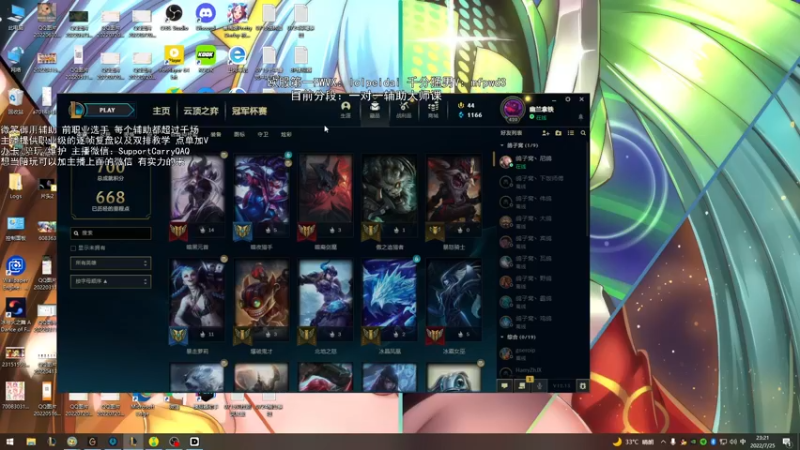
Task: Switch to 云顶之弈 tab
Action: (201, 111)
